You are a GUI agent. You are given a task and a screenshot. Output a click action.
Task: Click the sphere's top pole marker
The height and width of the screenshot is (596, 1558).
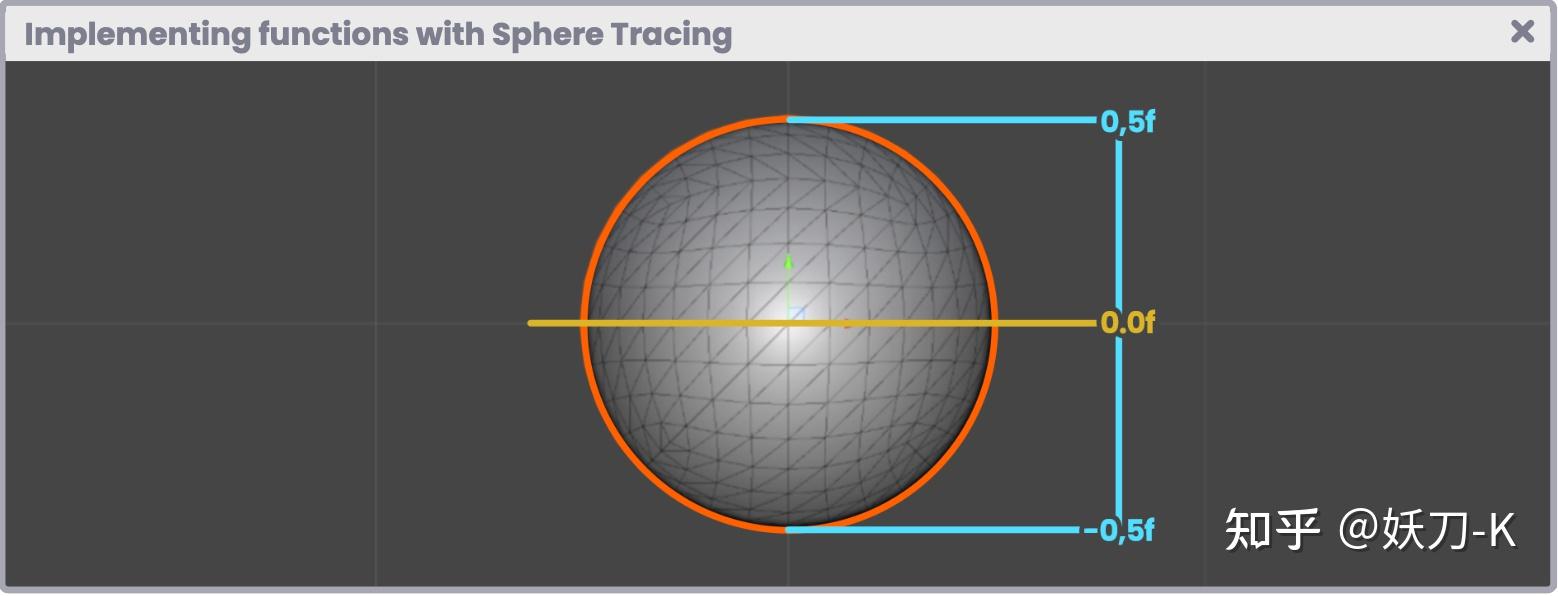(x=788, y=118)
